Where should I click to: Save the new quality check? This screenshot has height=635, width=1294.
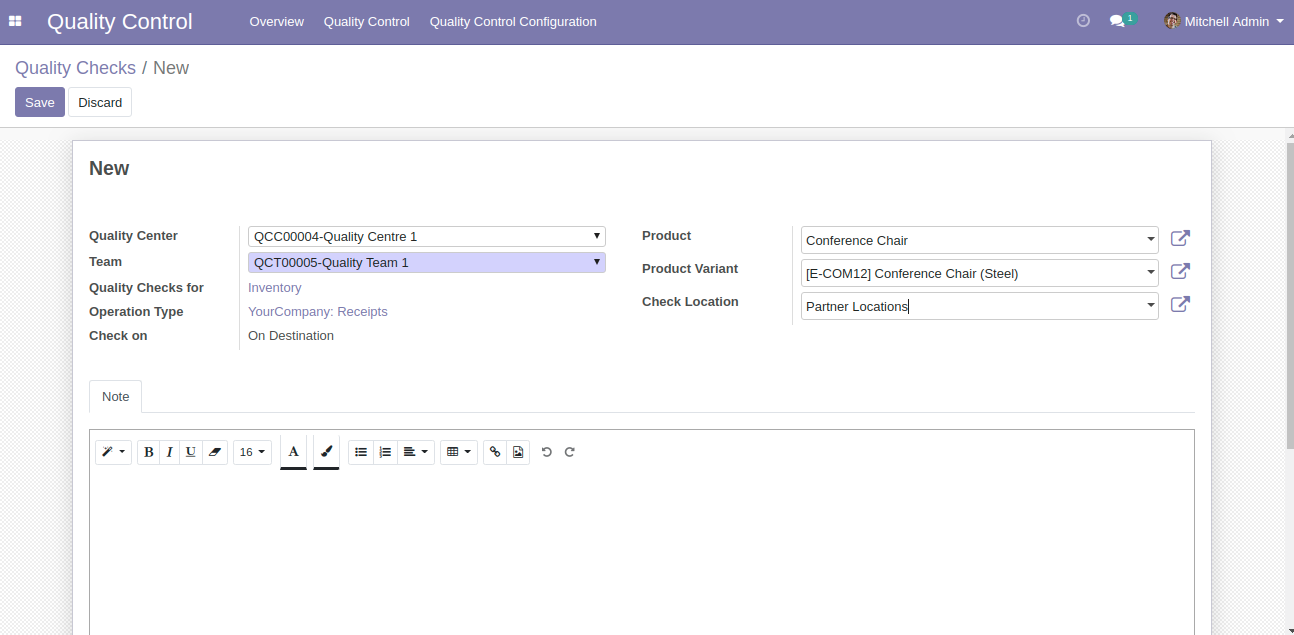click(40, 102)
